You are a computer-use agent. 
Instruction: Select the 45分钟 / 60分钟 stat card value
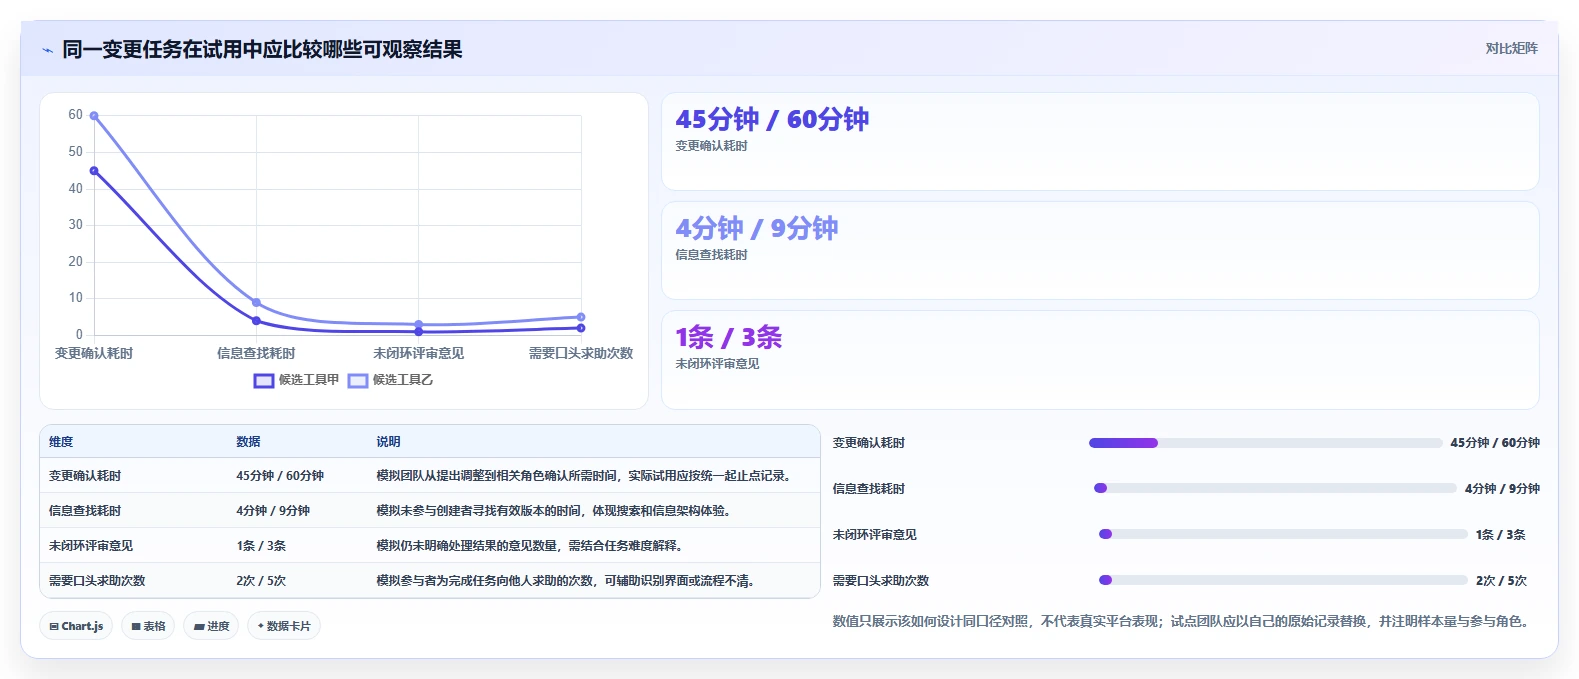point(772,119)
